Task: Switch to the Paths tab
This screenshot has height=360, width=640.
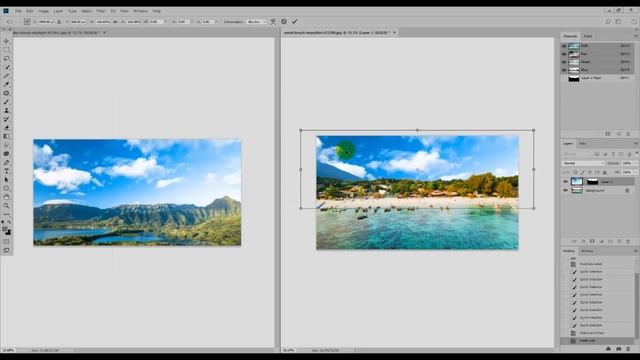Action: (x=588, y=36)
